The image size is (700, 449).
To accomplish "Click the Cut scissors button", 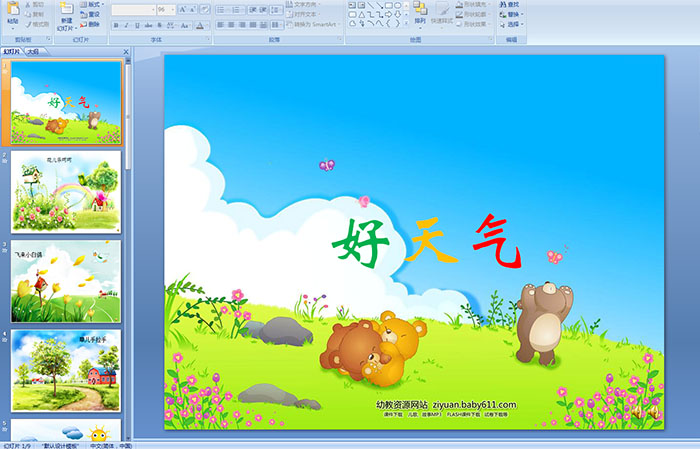I will click(x=35, y=4).
